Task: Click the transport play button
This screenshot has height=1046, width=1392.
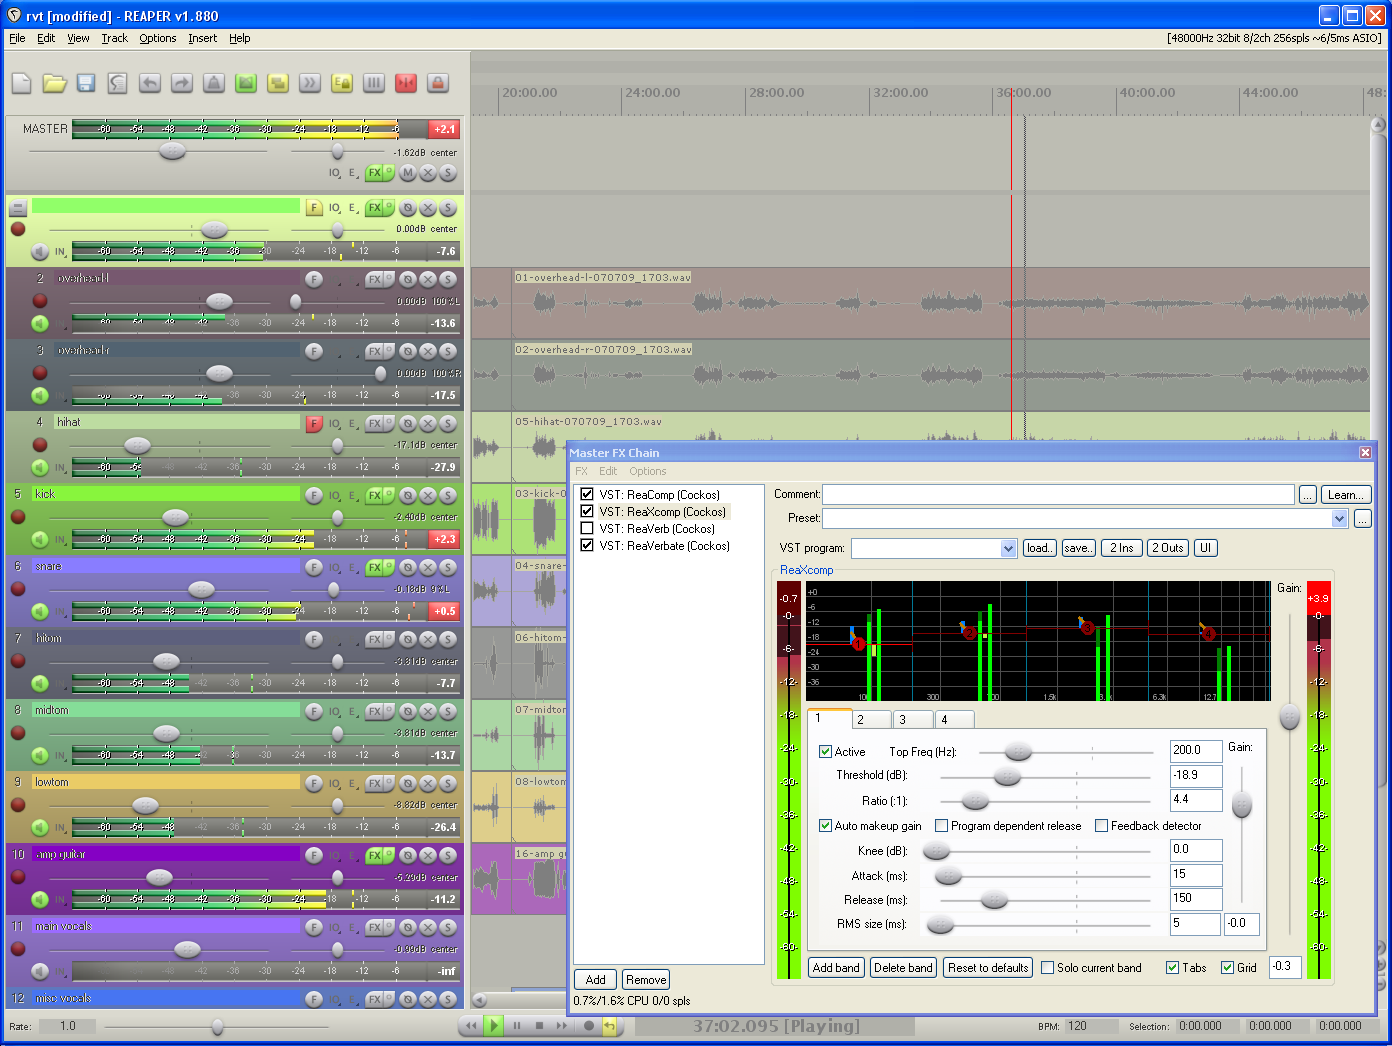Action: pos(493,1025)
